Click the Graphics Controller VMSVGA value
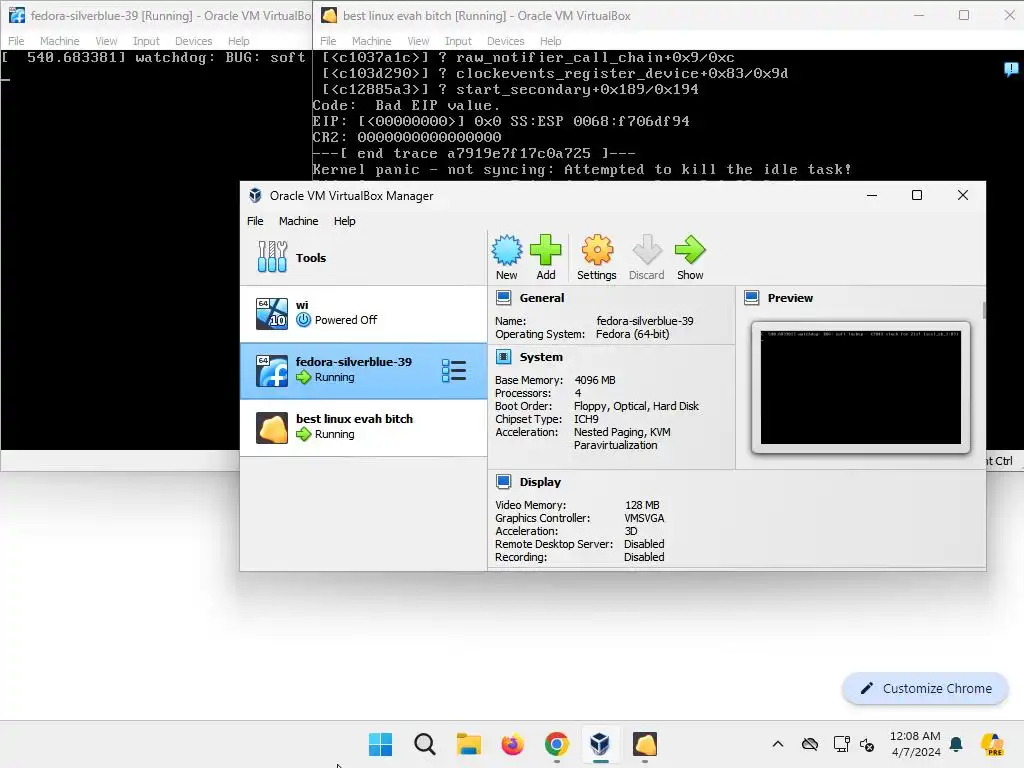The width and height of the screenshot is (1024, 768). click(x=644, y=518)
